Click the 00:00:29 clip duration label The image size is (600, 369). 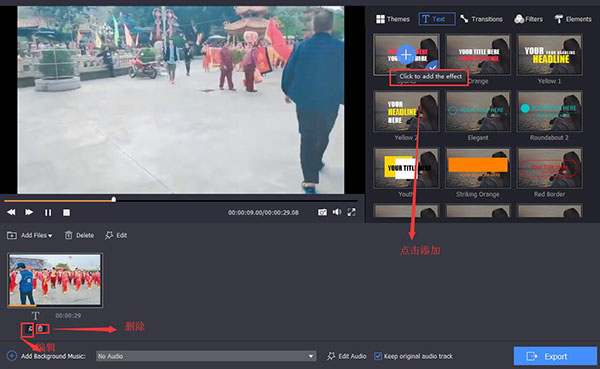68,316
